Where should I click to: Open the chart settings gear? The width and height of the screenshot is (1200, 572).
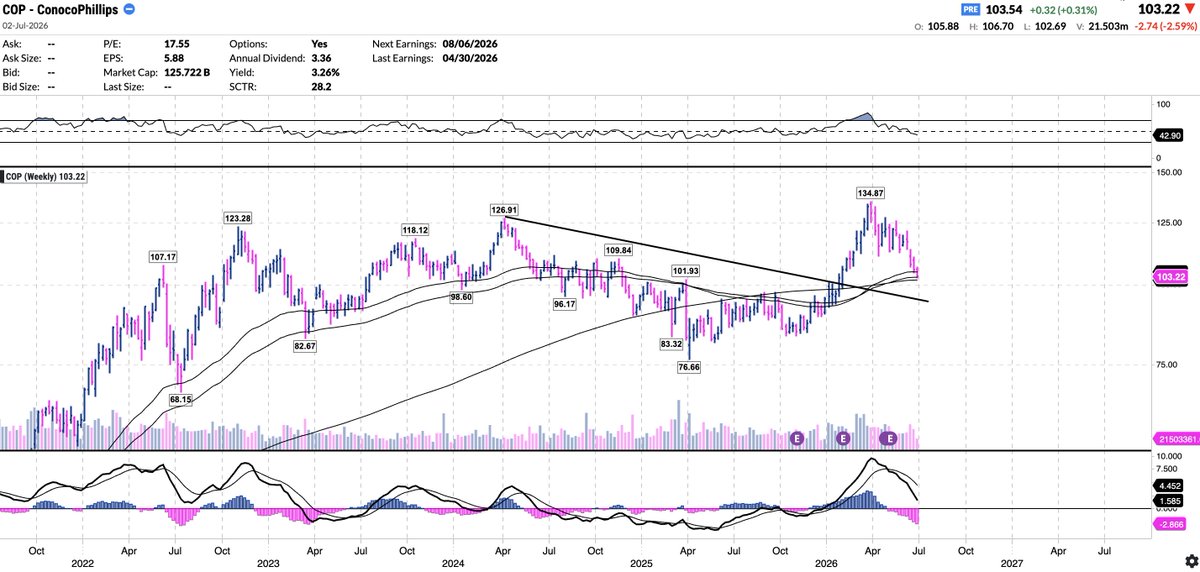point(1191,560)
